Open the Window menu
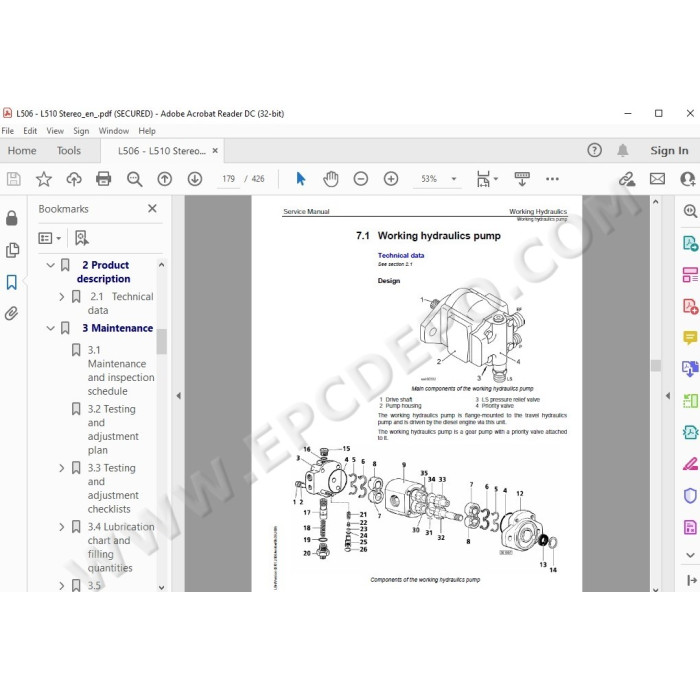Viewport: 700px width, 700px height. tap(114, 131)
